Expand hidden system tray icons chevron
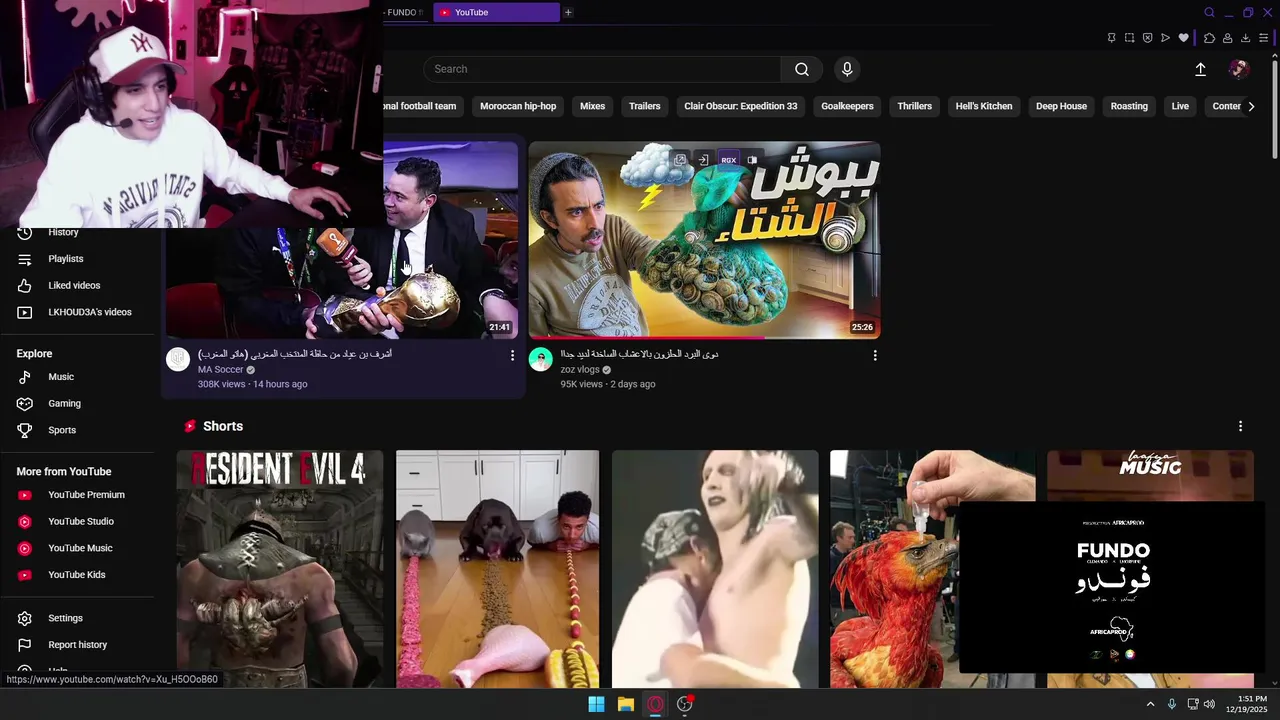Image resolution: width=1280 pixels, height=720 pixels. point(1150,704)
